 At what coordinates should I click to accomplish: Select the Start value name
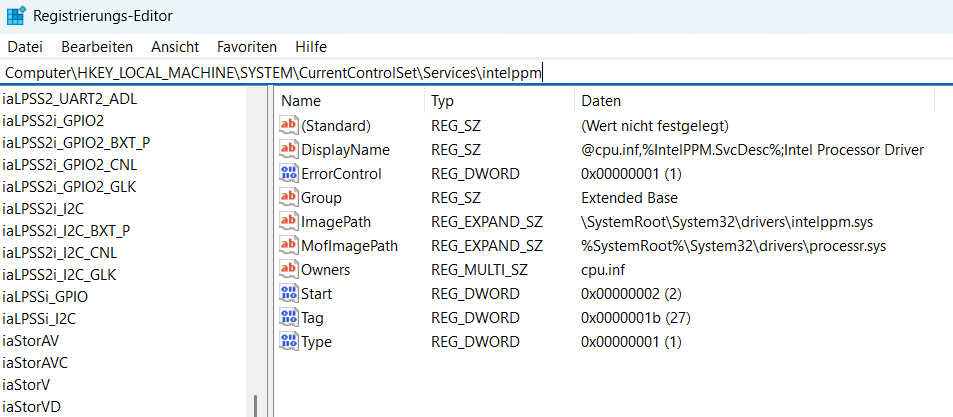317,294
